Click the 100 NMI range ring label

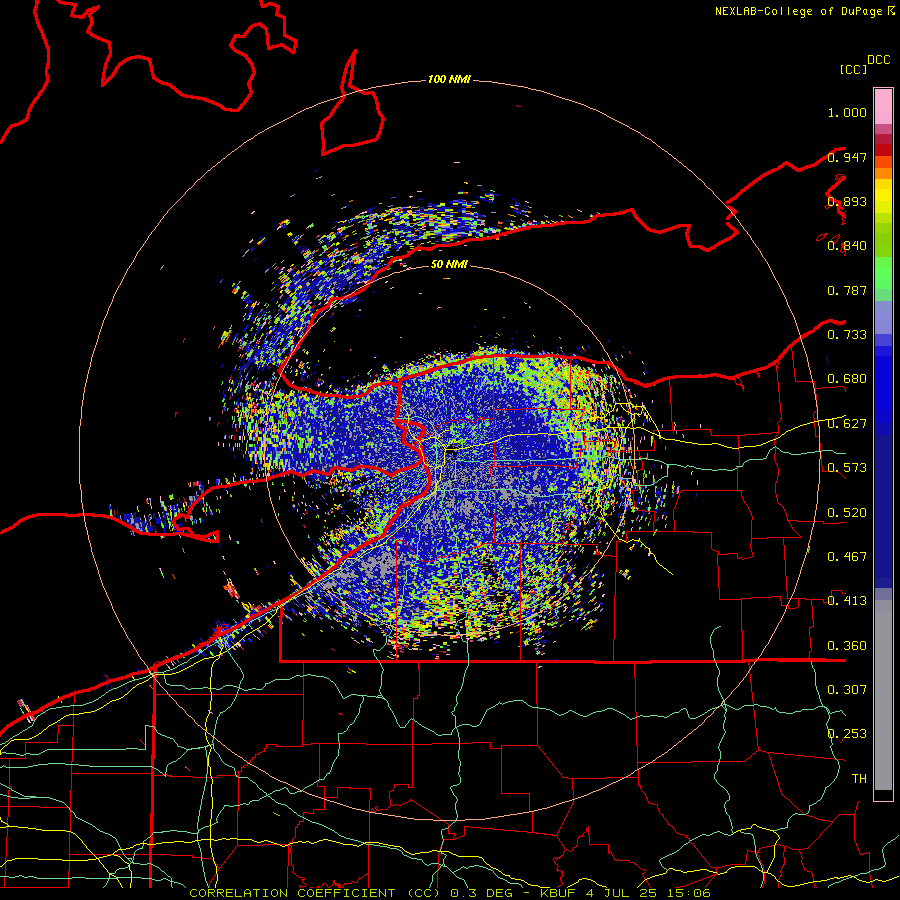[x=449, y=79]
